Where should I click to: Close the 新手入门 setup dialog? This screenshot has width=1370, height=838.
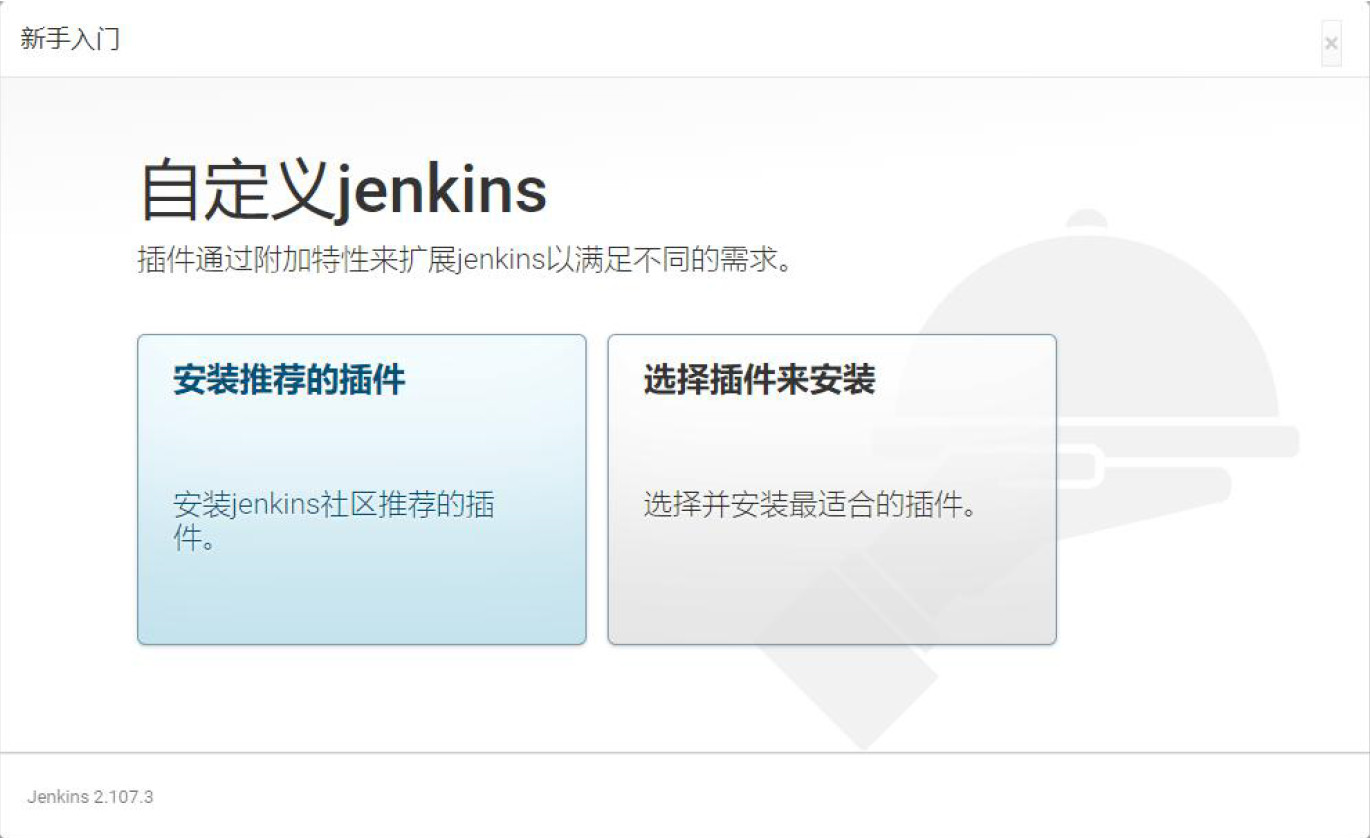click(x=1331, y=43)
